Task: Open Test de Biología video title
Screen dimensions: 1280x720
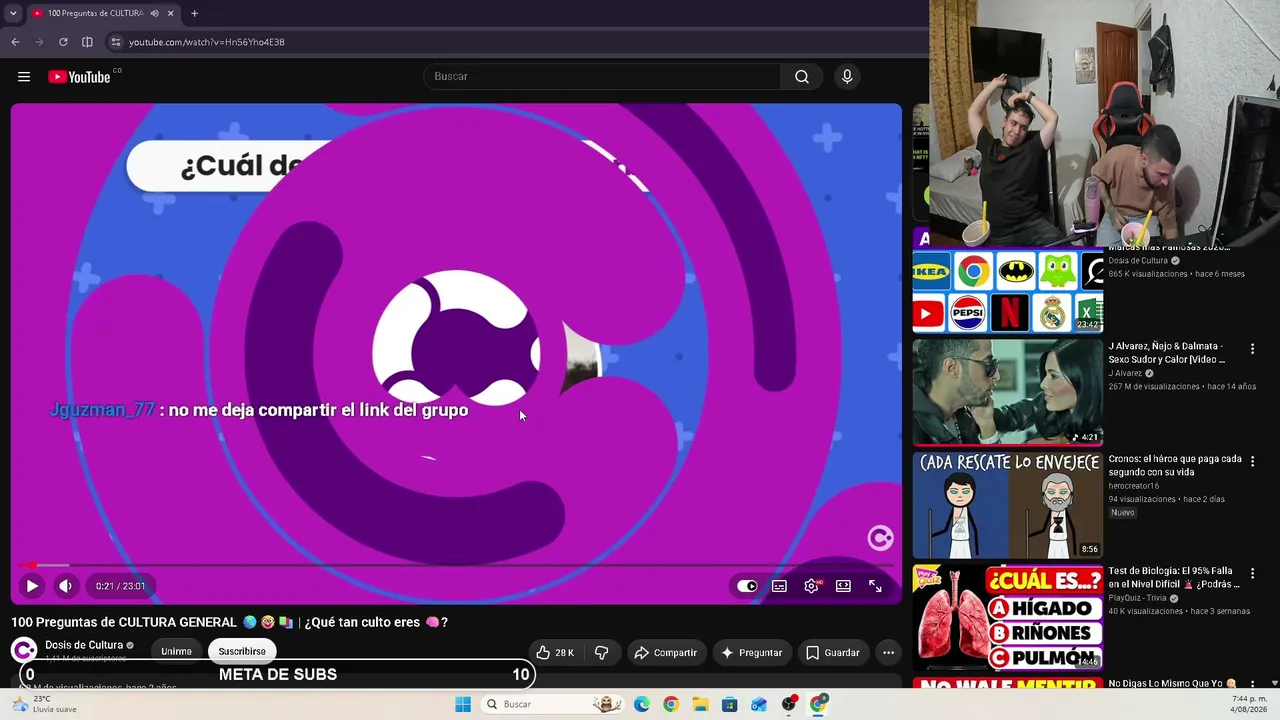Action: pos(1174,577)
